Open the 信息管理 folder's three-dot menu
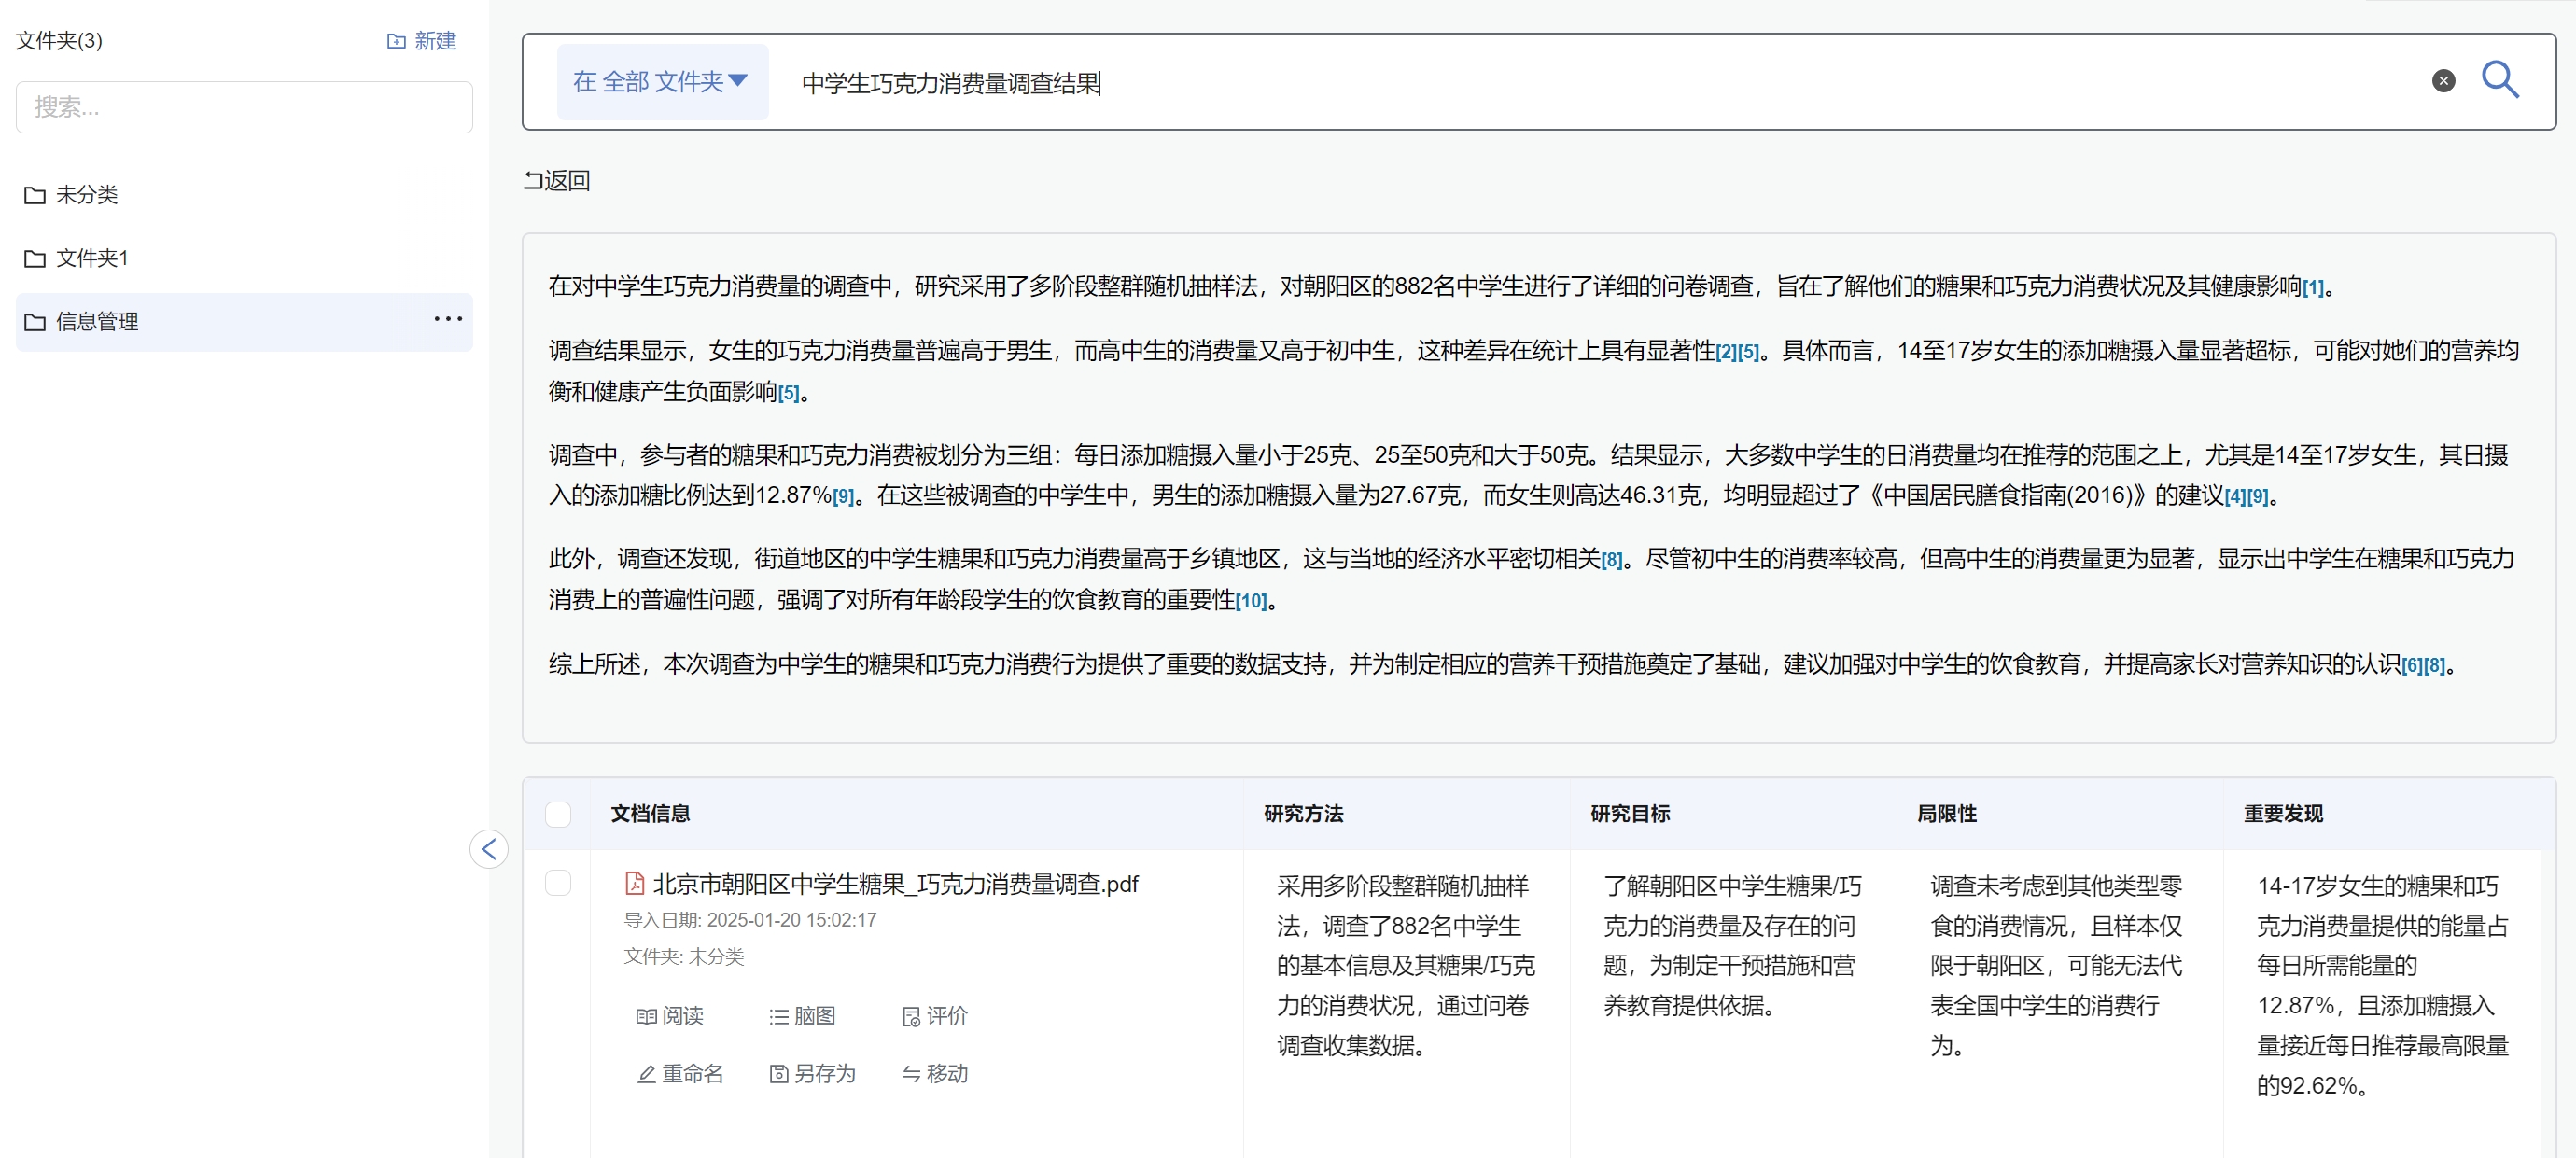2576x1158 pixels. (x=448, y=319)
